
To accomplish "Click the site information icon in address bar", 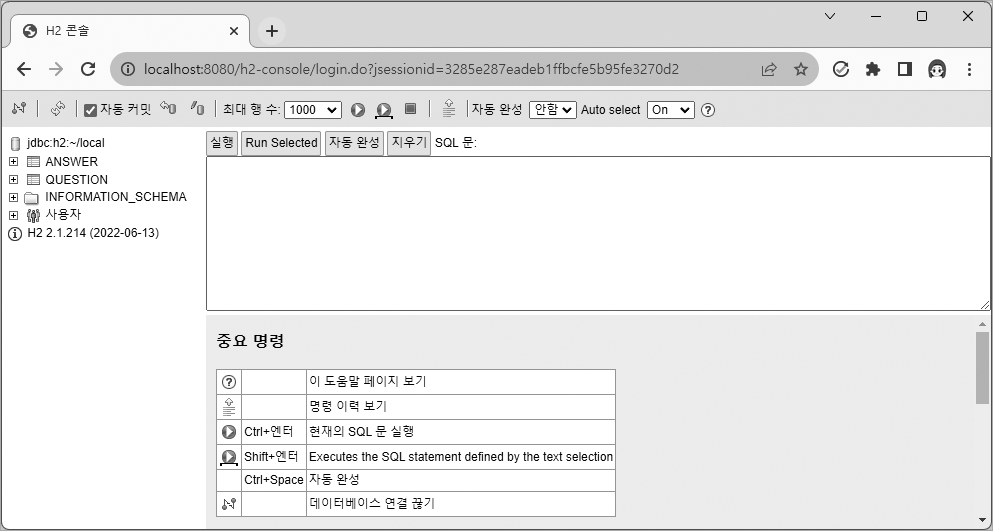I will pyautogui.click(x=128, y=69).
